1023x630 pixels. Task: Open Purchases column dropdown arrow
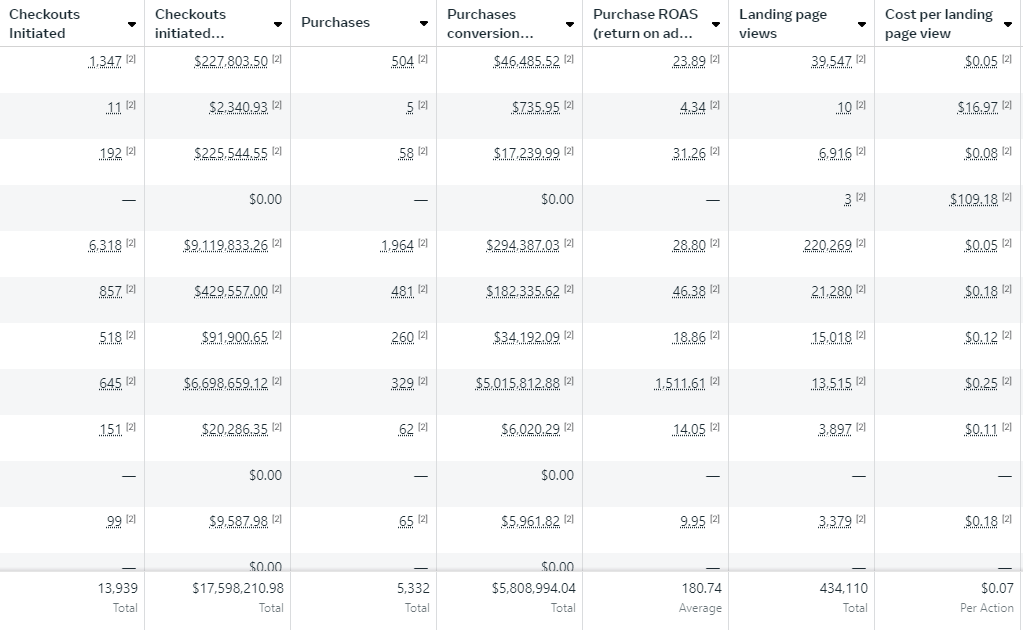[424, 24]
